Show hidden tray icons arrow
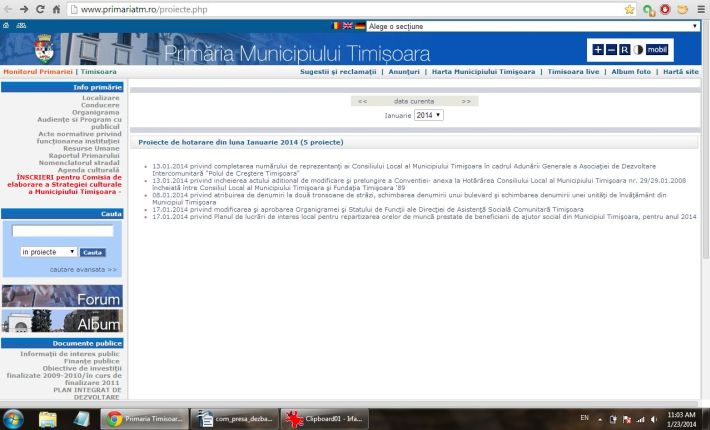This screenshot has width=710, height=430. point(600,420)
